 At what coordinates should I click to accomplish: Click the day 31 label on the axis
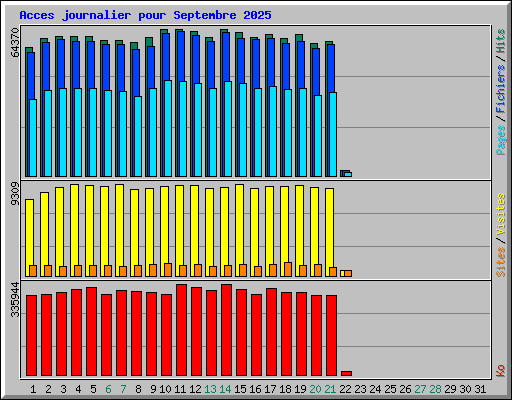click(x=480, y=389)
